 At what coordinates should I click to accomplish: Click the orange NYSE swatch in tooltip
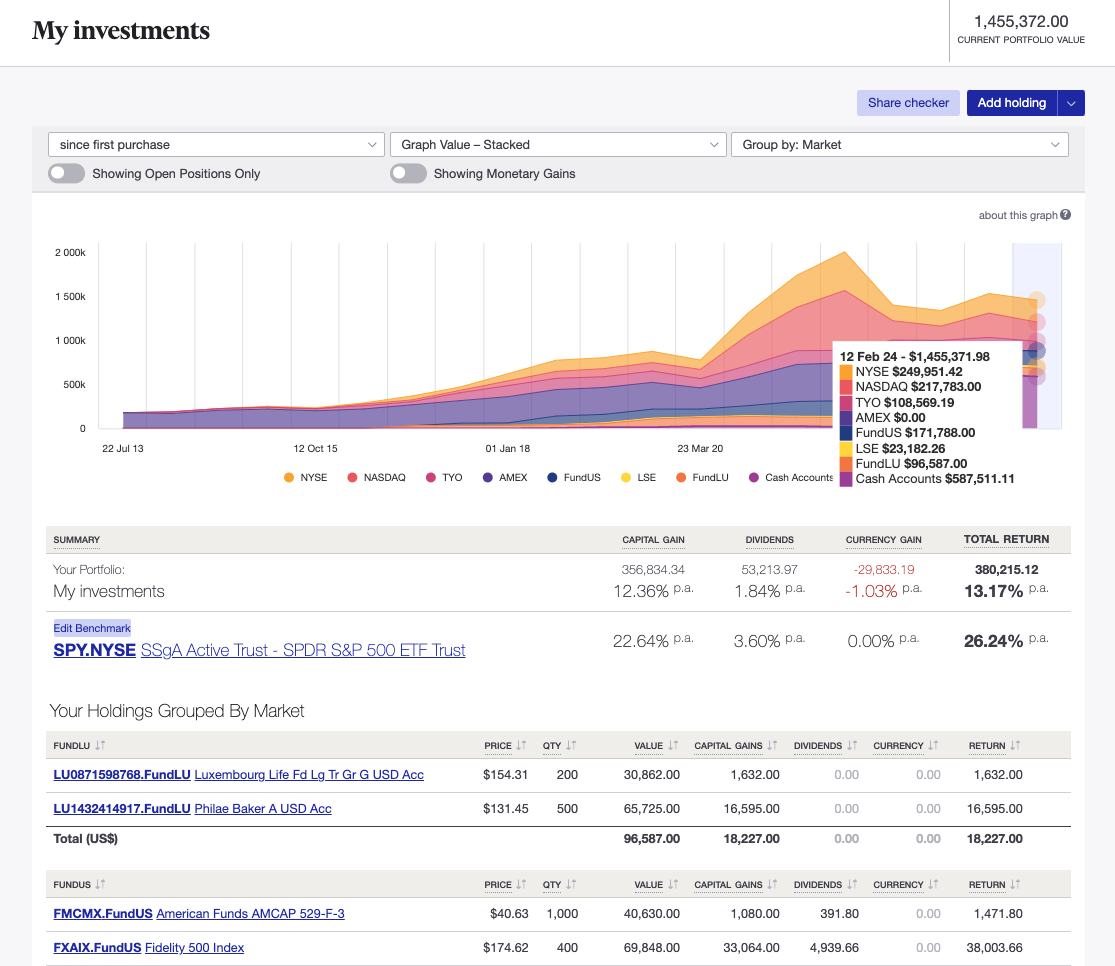tap(846, 371)
